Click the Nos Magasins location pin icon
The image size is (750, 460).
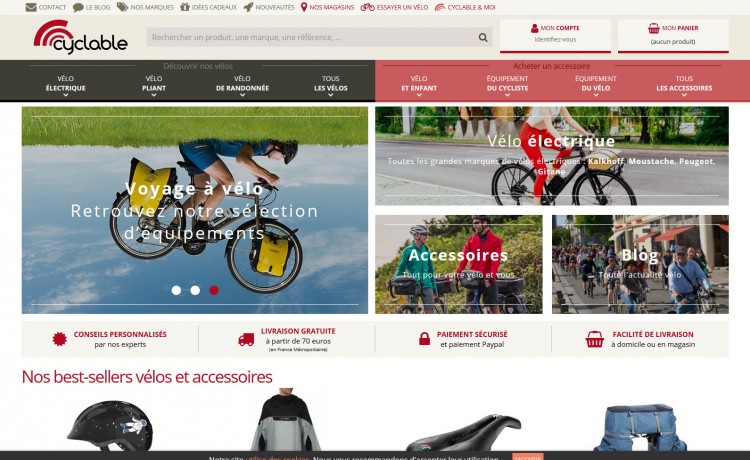[x=304, y=7]
